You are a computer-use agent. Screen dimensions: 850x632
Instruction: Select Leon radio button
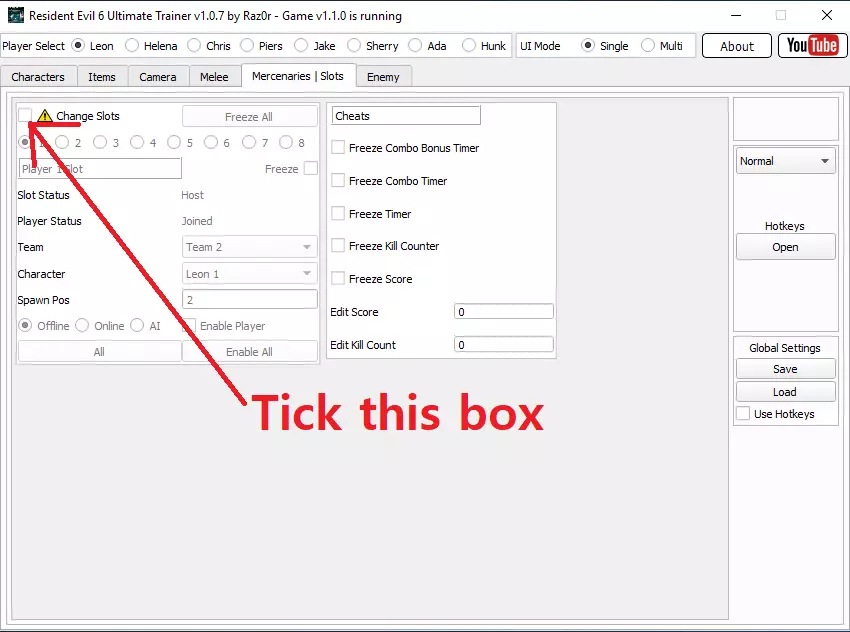coord(78,46)
